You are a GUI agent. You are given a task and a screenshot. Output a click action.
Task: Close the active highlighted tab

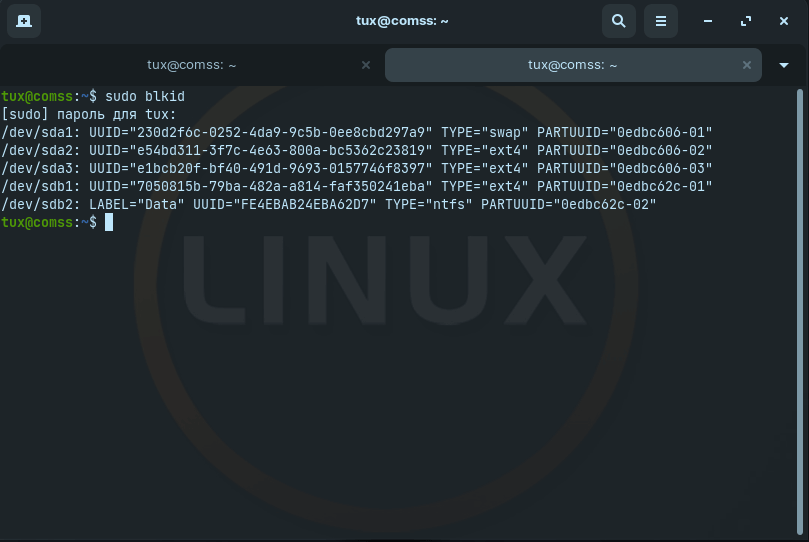[747, 65]
